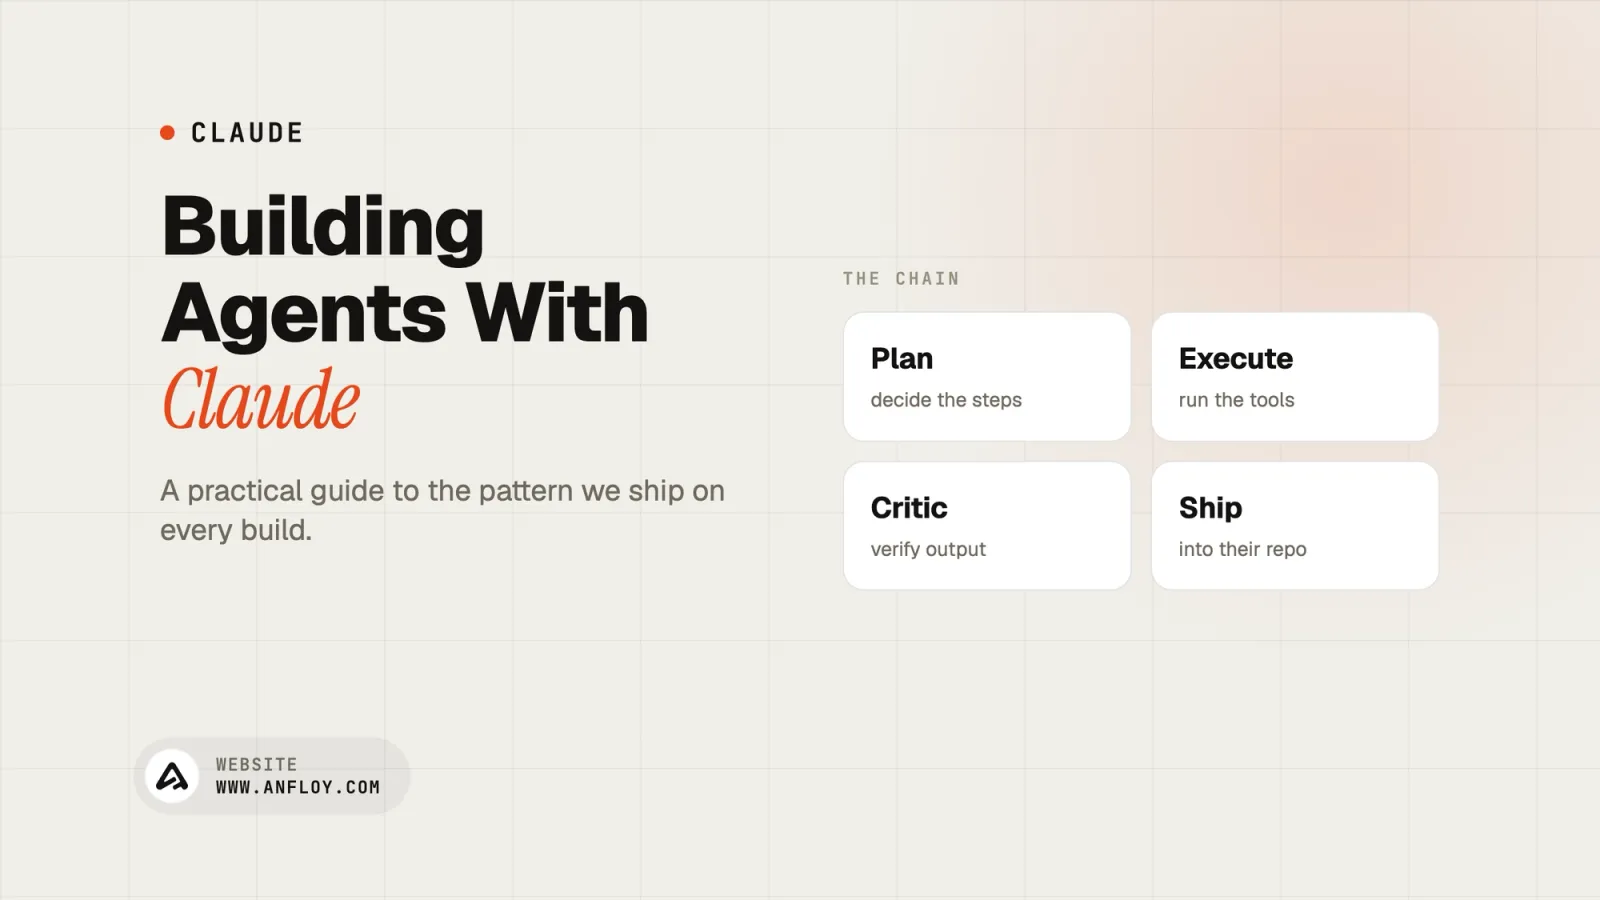
Task: Click the CLAUDE eyebrow label
Action: 247,133
